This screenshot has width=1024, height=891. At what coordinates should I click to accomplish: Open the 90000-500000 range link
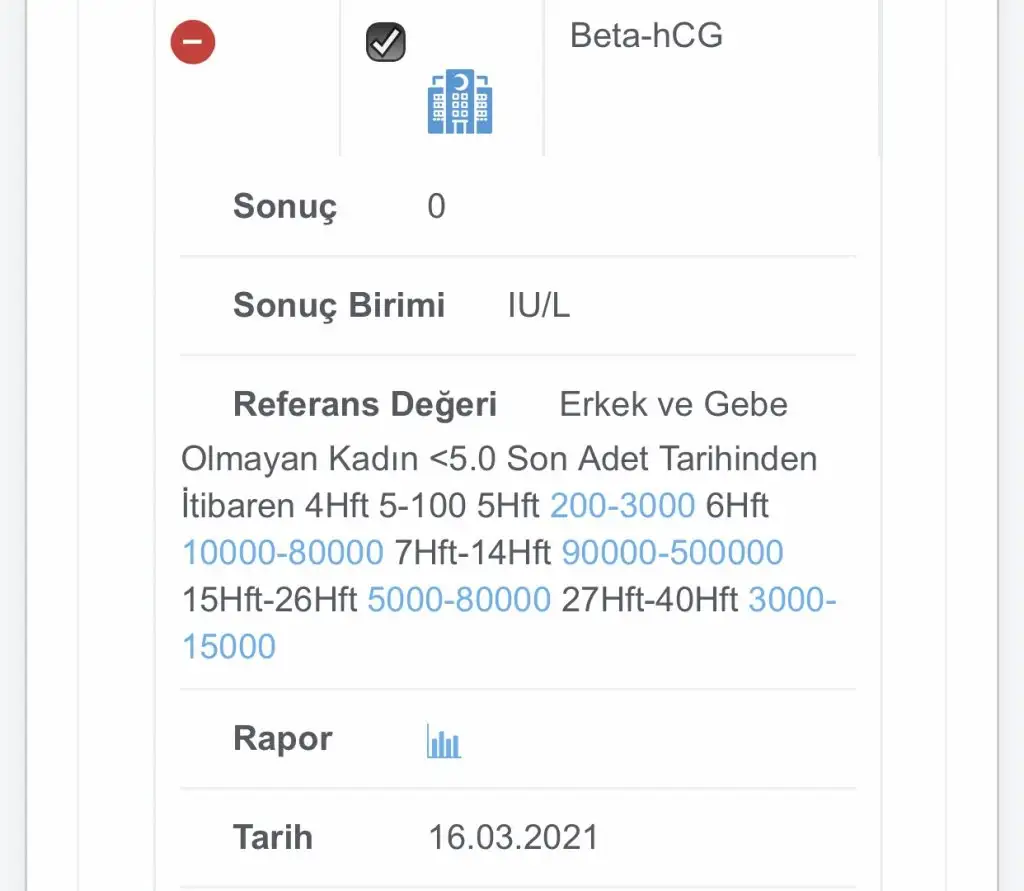(672, 552)
